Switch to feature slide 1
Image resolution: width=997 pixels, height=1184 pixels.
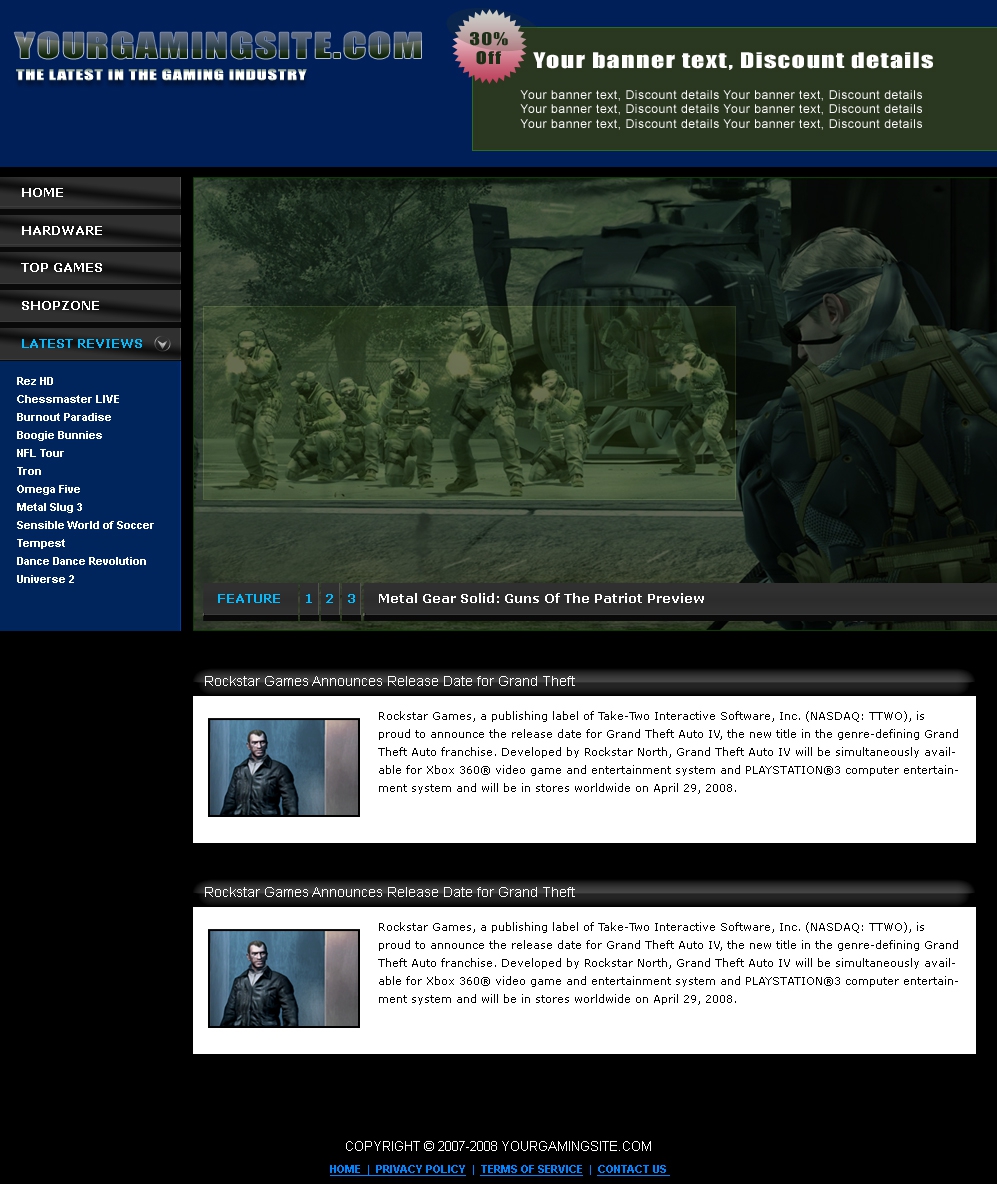click(x=308, y=599)
